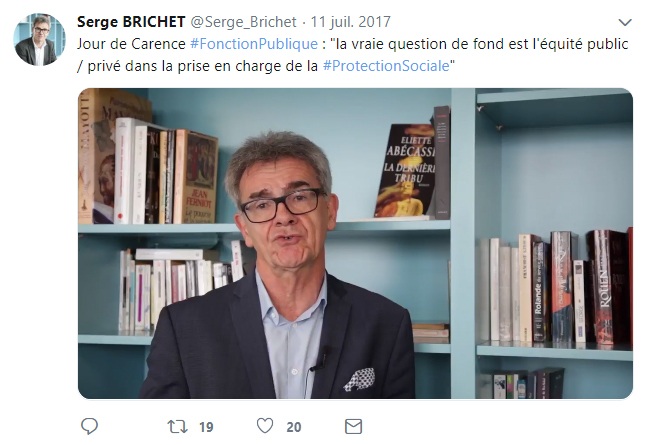The width and height of the screenshot is (647, 445).
Task: Like the tweet with the heart icon
Action: click(x=265, y=426)
